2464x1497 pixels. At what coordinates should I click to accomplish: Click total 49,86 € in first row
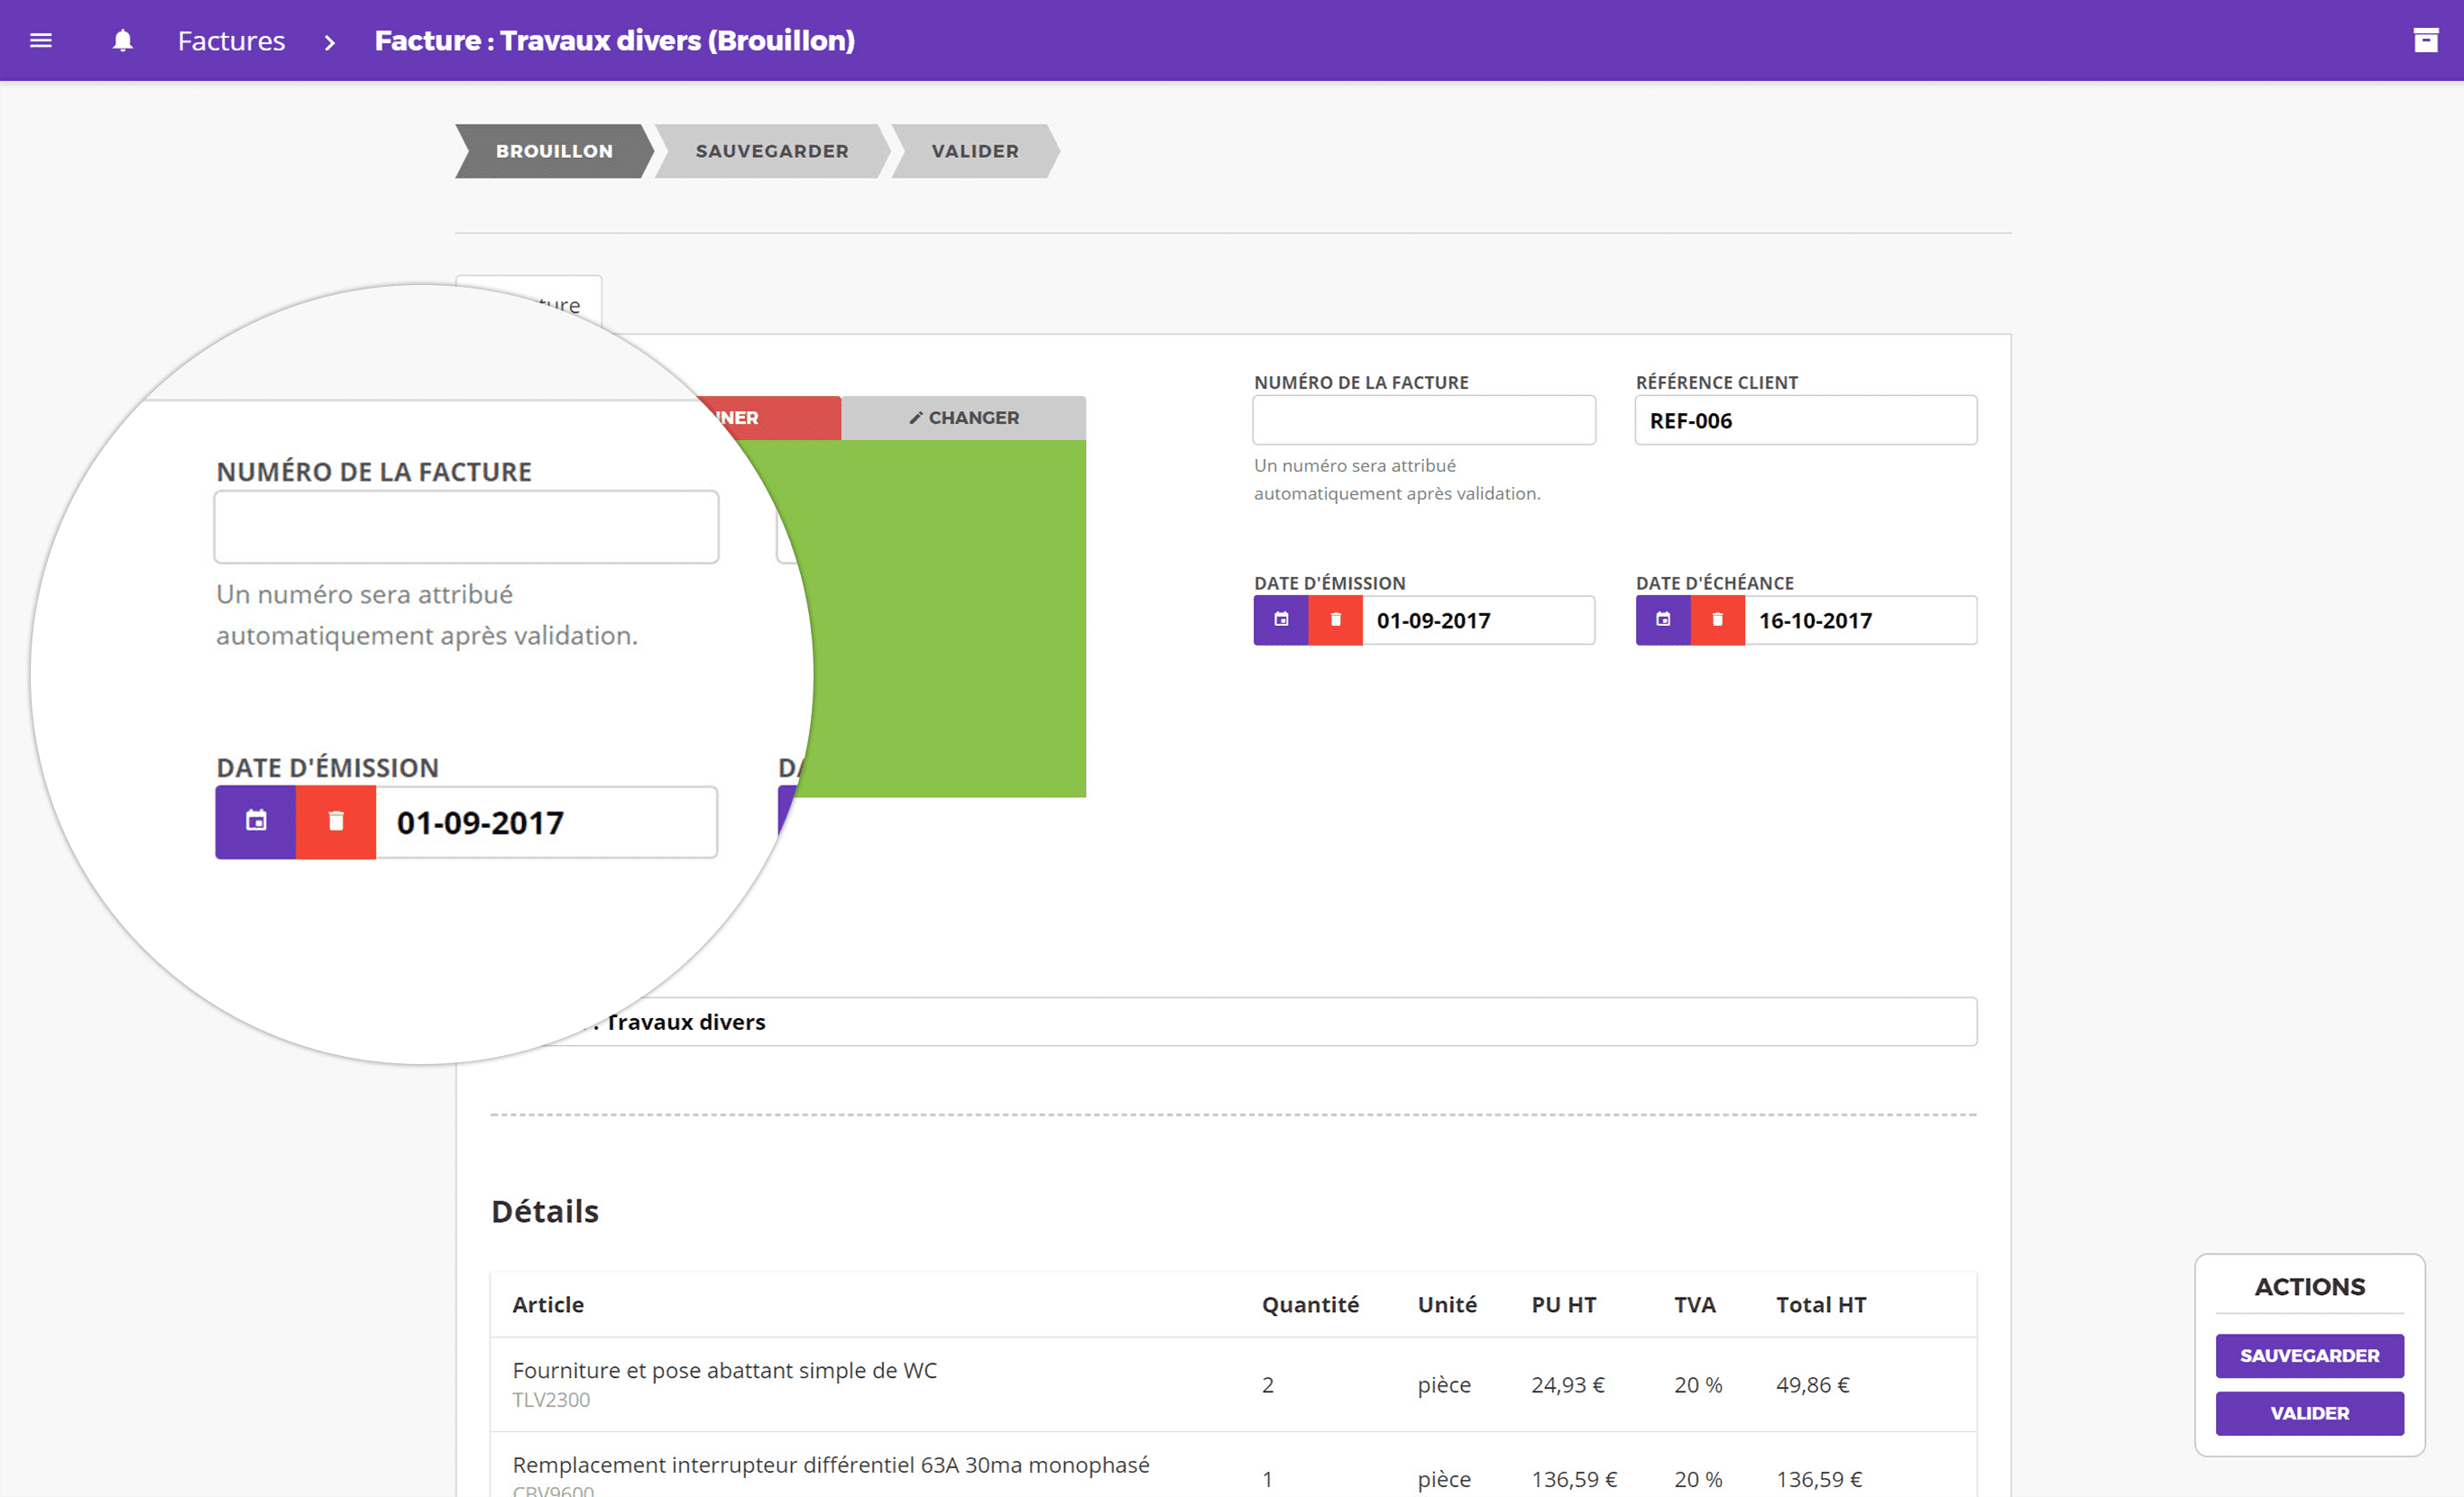tap(1812, 1384)
